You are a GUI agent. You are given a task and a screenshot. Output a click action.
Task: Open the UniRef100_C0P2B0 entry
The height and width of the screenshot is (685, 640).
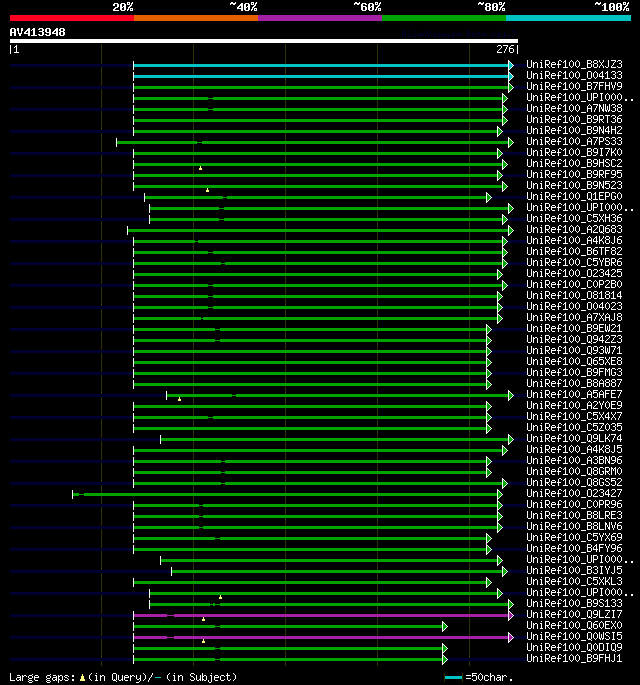(574, 284)
